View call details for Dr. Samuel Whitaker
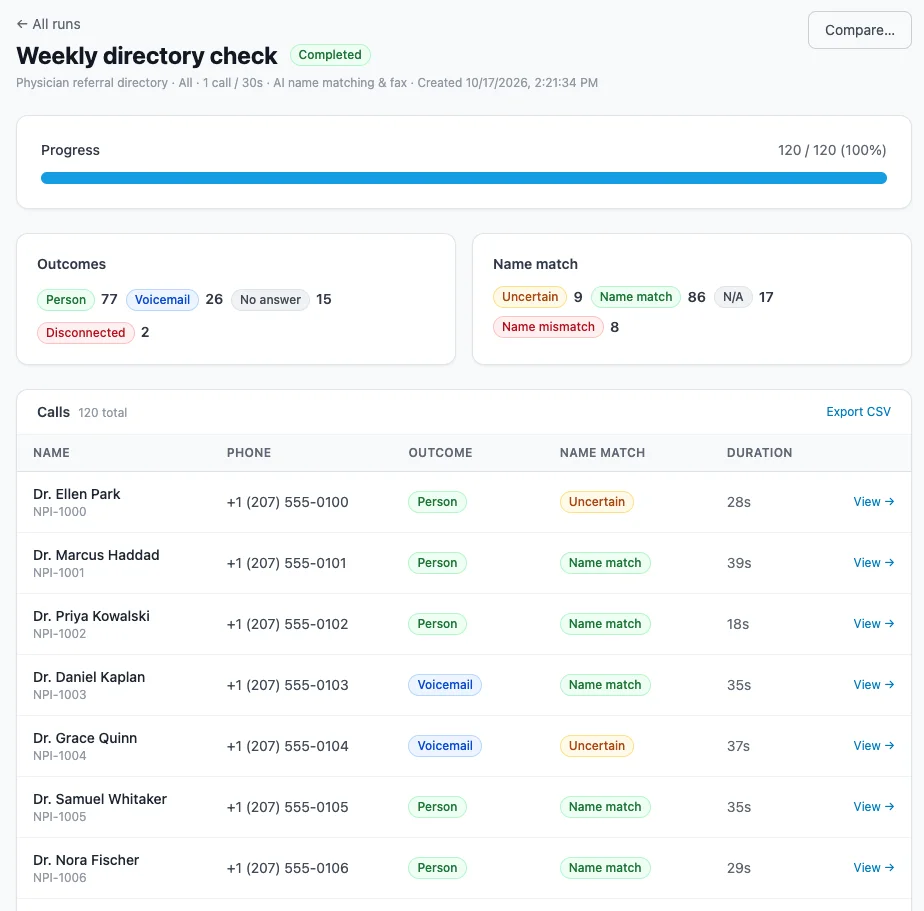Screen dimensions: 924x911 [x=874, y=807]
